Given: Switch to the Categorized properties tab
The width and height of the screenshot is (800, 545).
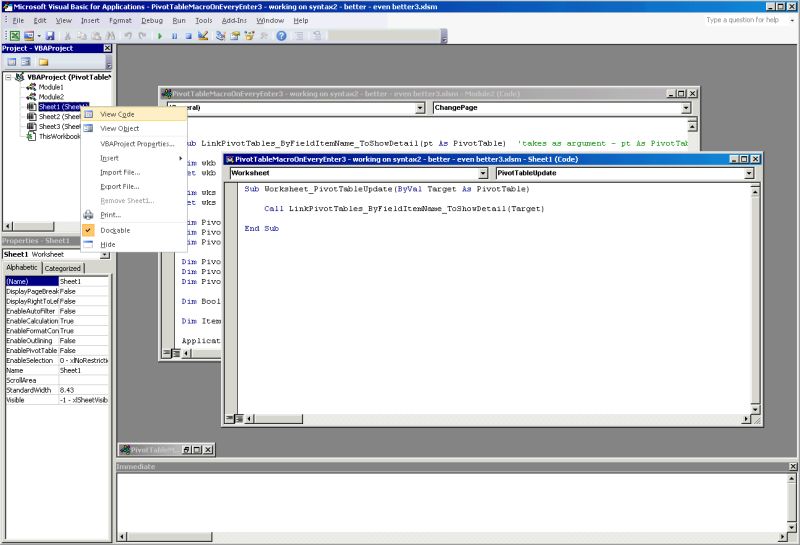Looking at the screenshot, I should click(x=62, y=268).
